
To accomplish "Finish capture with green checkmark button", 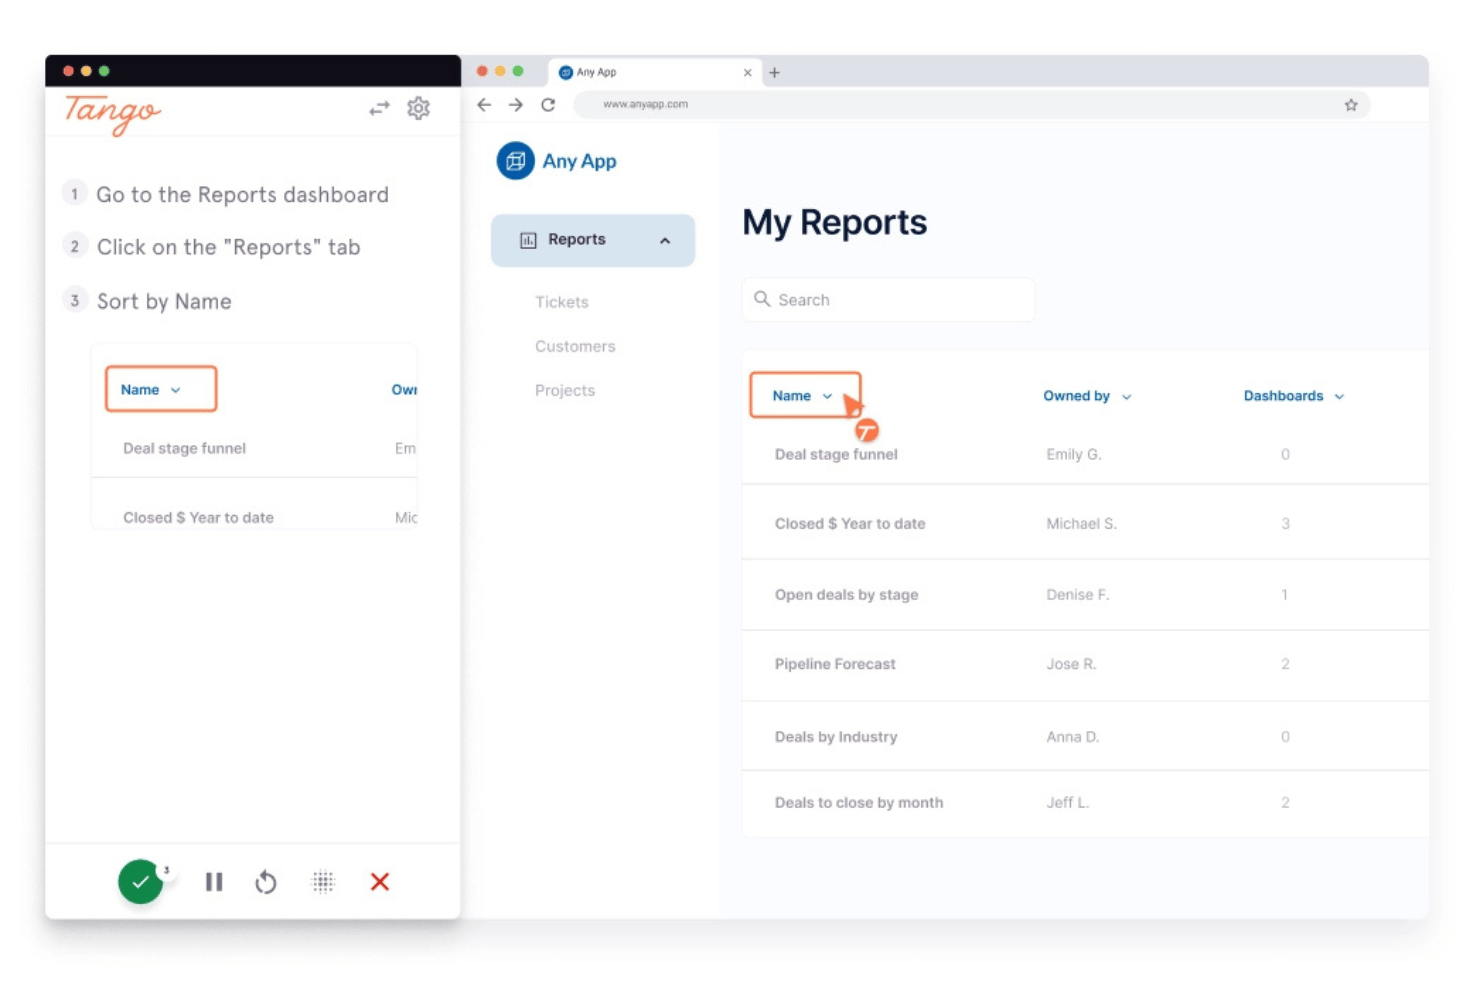I will (140, 881).
